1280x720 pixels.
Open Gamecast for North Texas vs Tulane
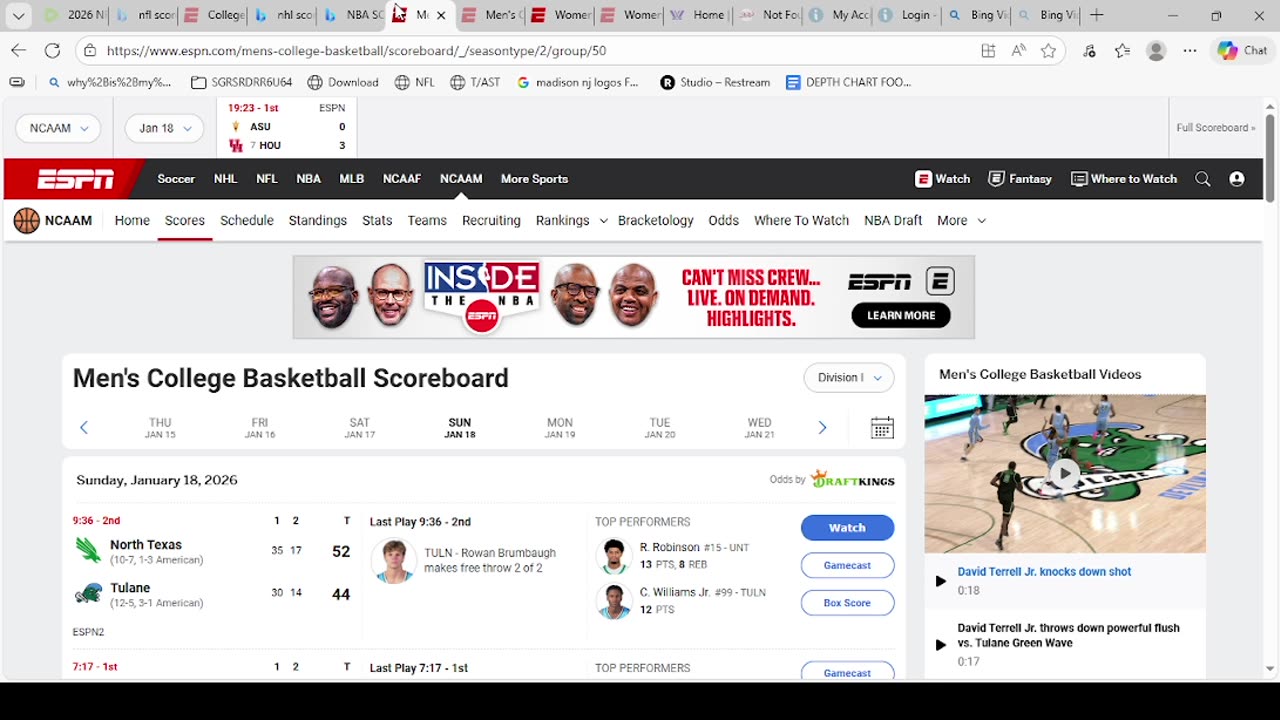(847, 565)
